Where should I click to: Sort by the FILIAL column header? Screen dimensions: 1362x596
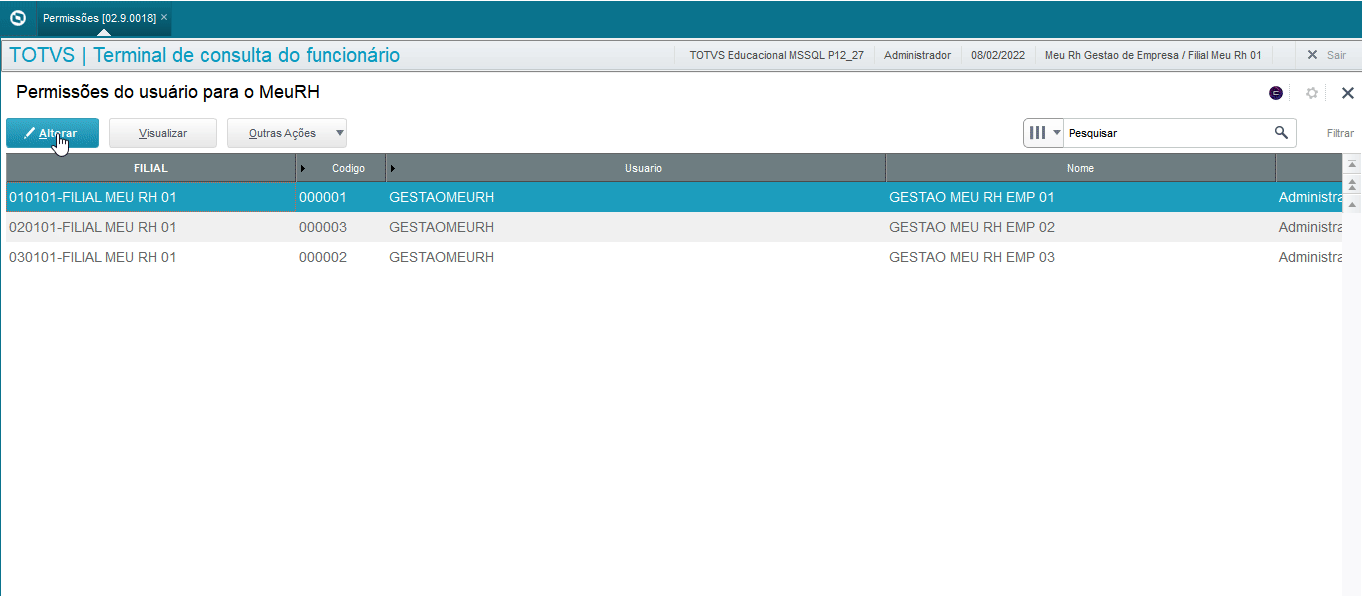coord(151,168)
